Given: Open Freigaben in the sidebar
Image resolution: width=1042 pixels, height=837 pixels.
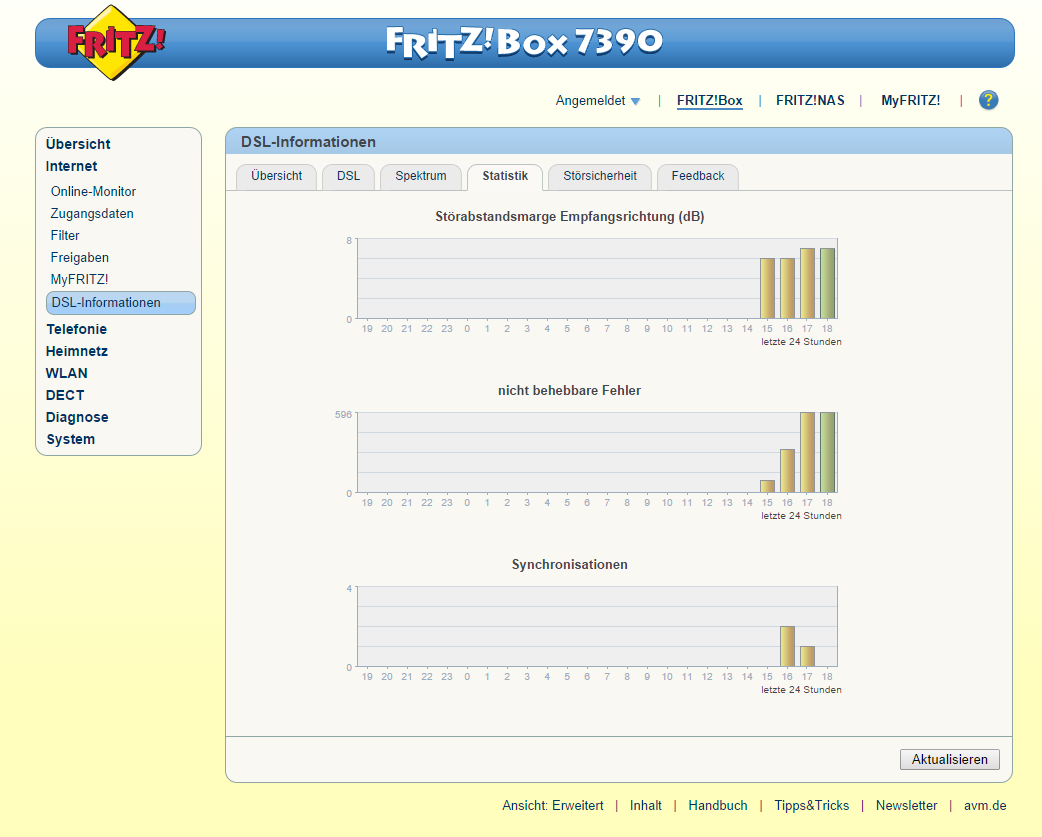Looking at the screenshot, I should point(79,257).
